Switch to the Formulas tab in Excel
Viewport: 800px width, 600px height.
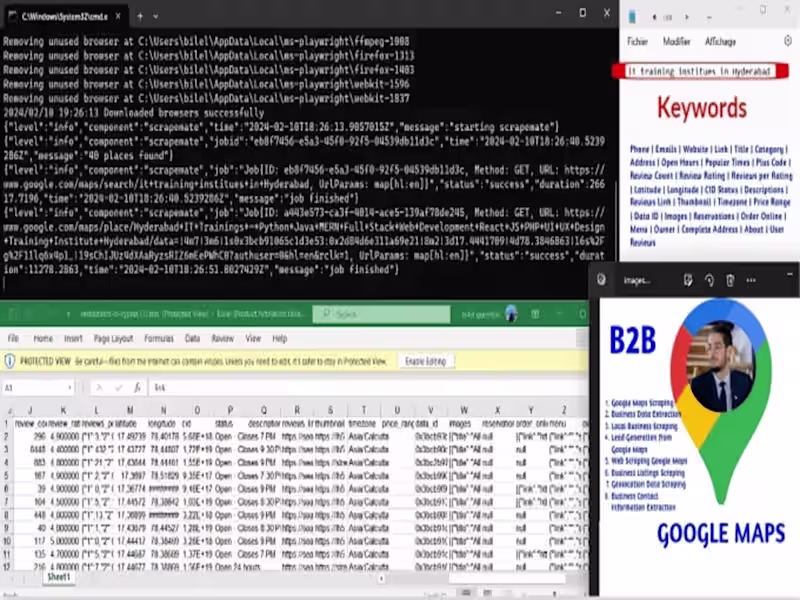[159, 338]
